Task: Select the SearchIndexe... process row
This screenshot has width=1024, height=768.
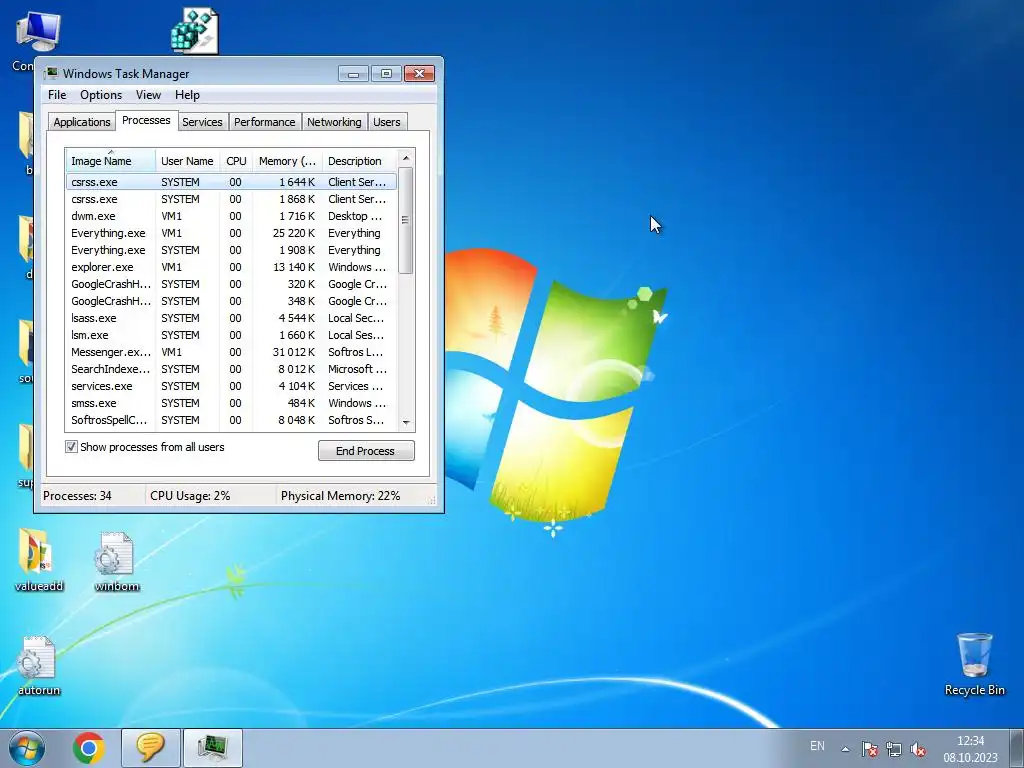Action: point(231,369)
